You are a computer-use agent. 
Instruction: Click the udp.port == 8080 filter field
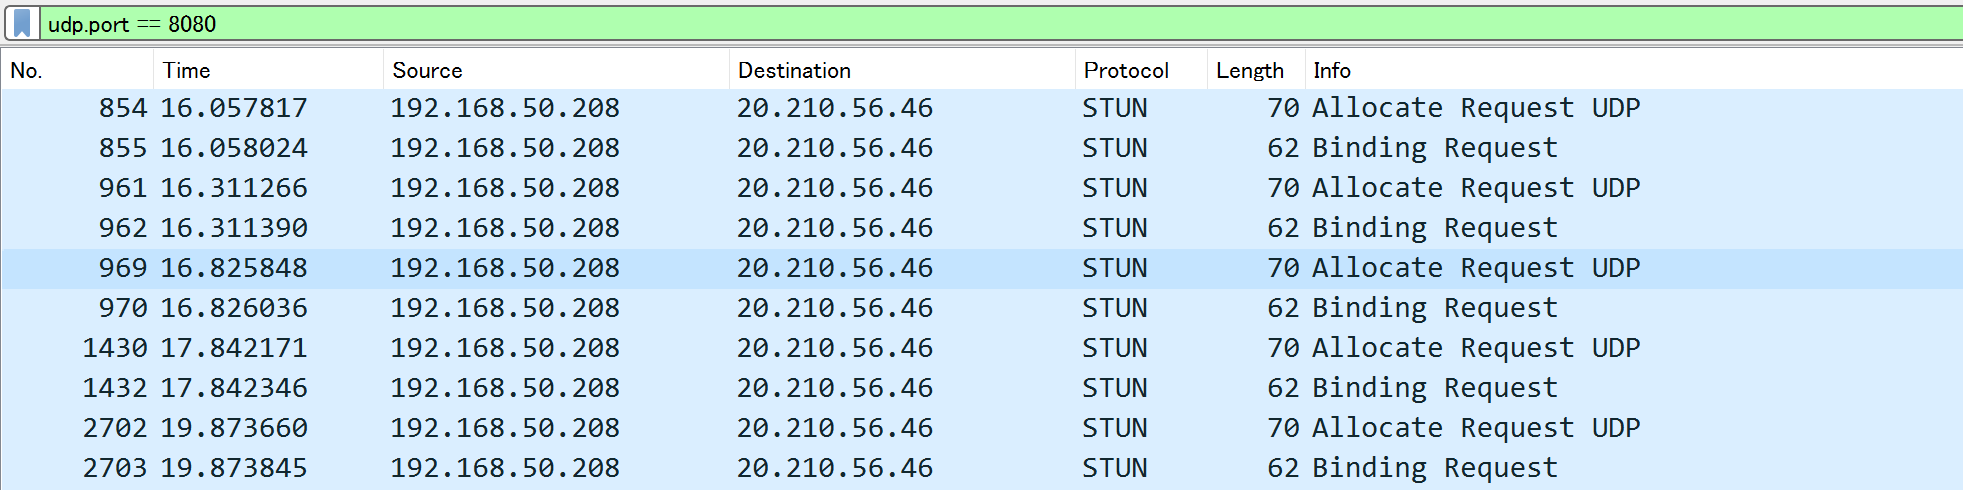1000,23
